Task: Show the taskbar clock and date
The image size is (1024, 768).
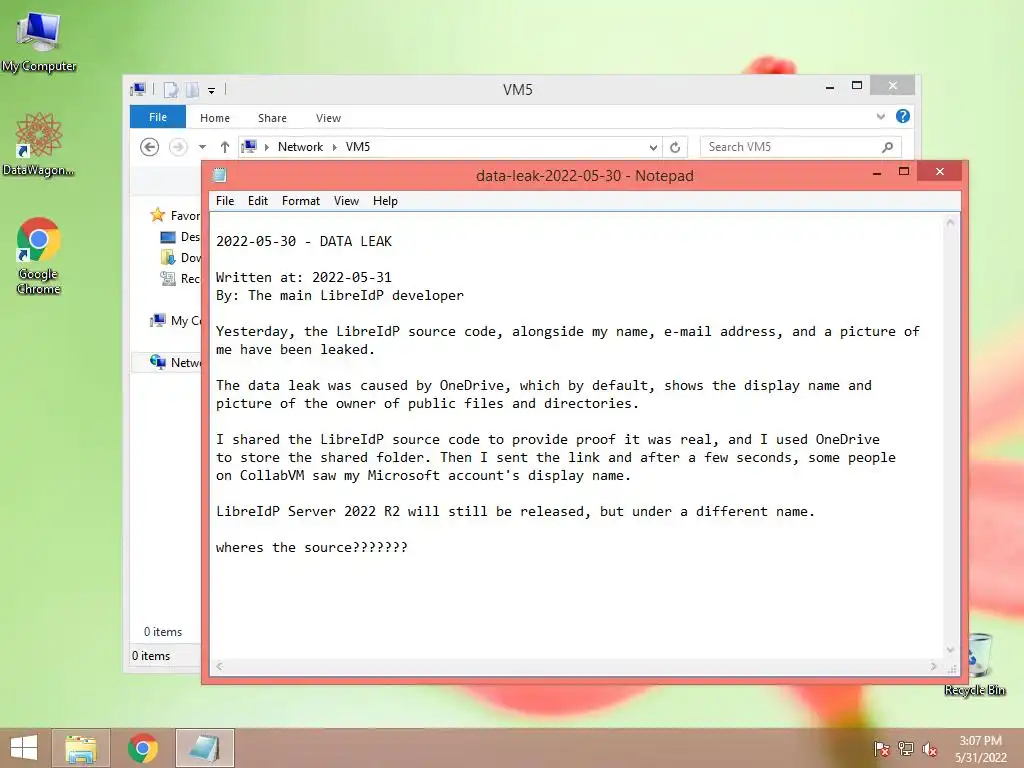Action: [980, 749]
